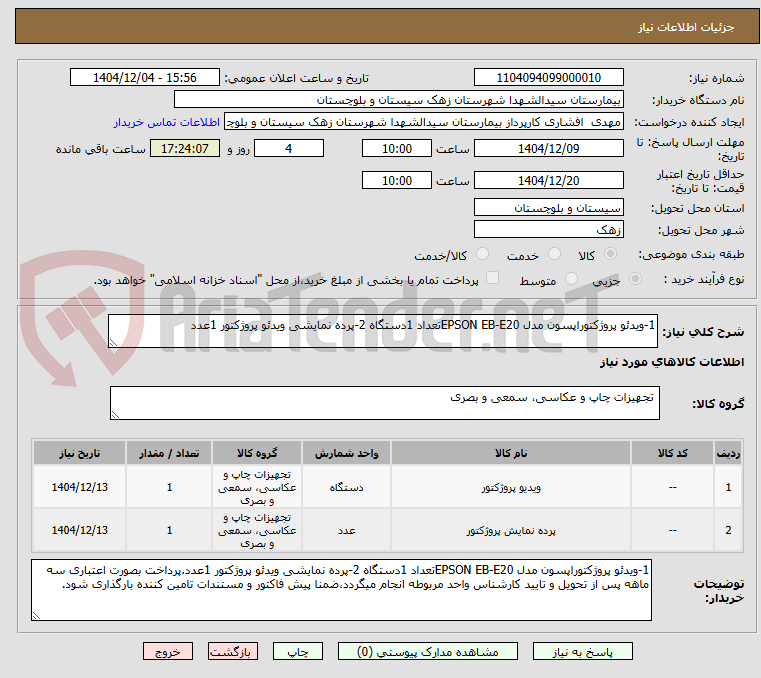Screen dimensions: 761x678
Task: Click the countdown timer 17:24:07
Action: pos(185,149)
